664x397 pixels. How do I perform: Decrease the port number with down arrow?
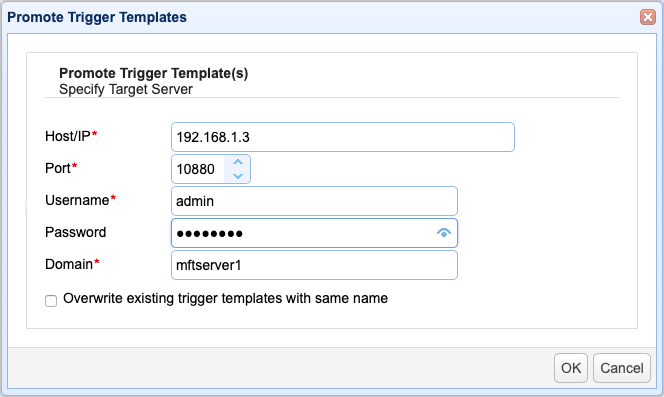click(238, 176)
